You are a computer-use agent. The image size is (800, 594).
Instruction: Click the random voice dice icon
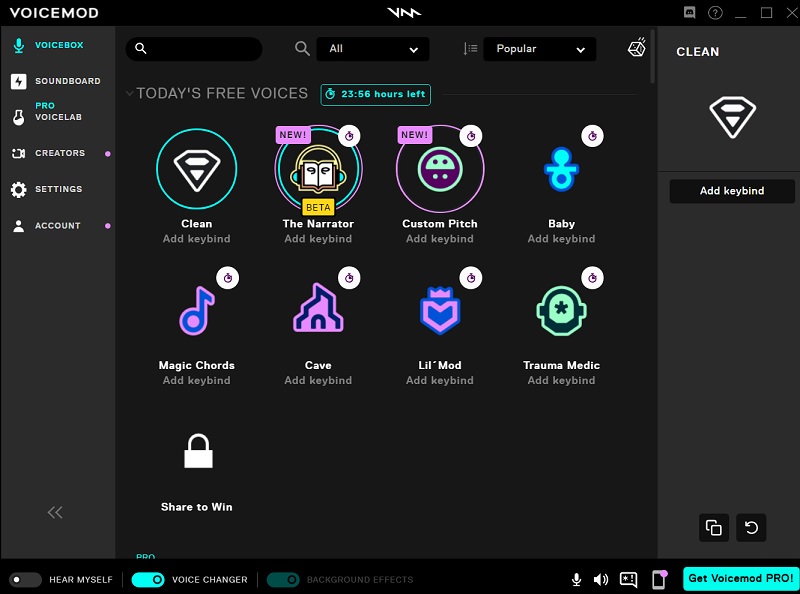[x=637, y=47]
